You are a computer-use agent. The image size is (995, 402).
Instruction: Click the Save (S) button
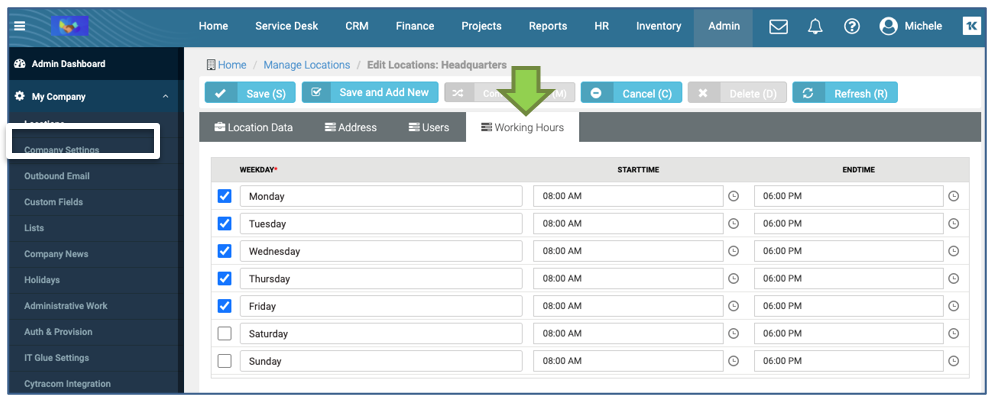click(250, 93)
